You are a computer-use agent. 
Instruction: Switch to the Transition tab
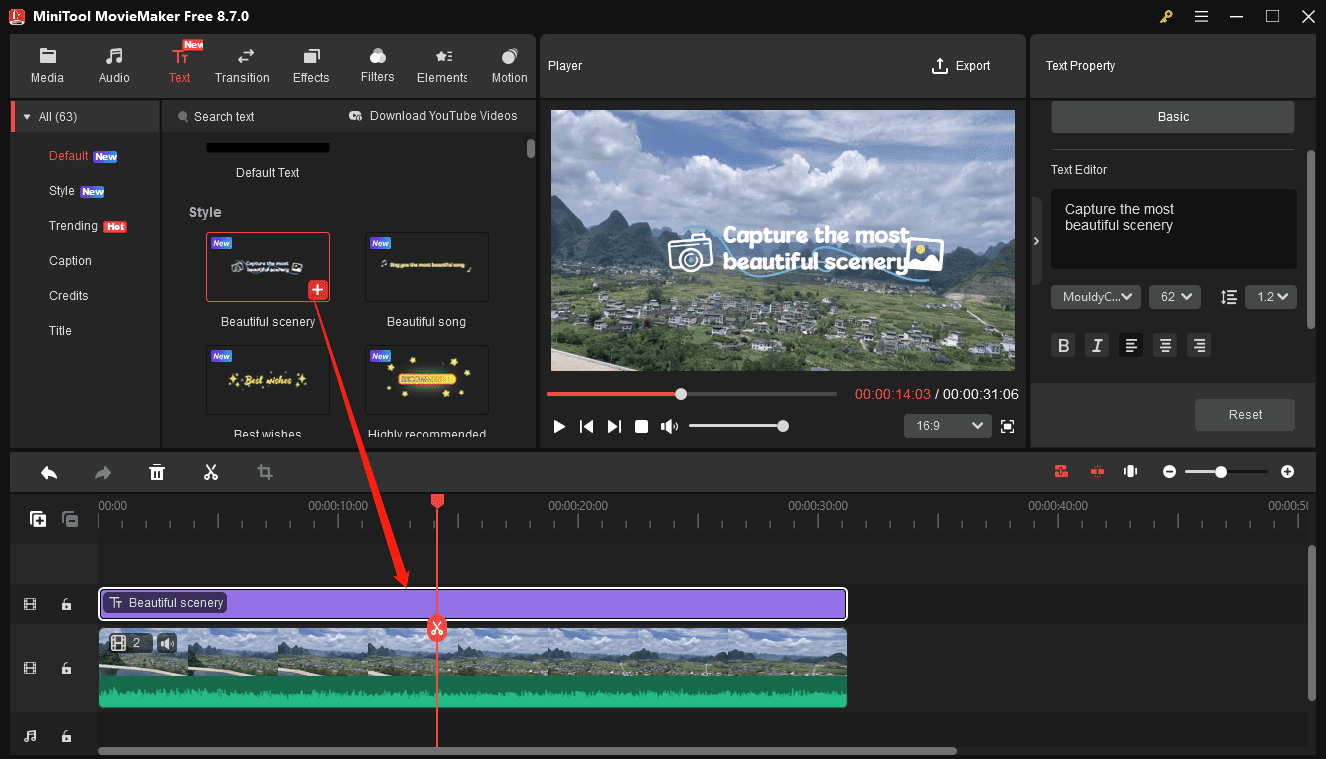pyautogui.click(x=242, y=66)
